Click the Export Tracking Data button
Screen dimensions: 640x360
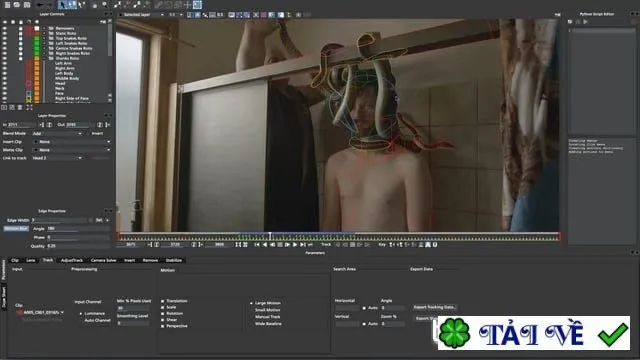(x=434, y=307)
